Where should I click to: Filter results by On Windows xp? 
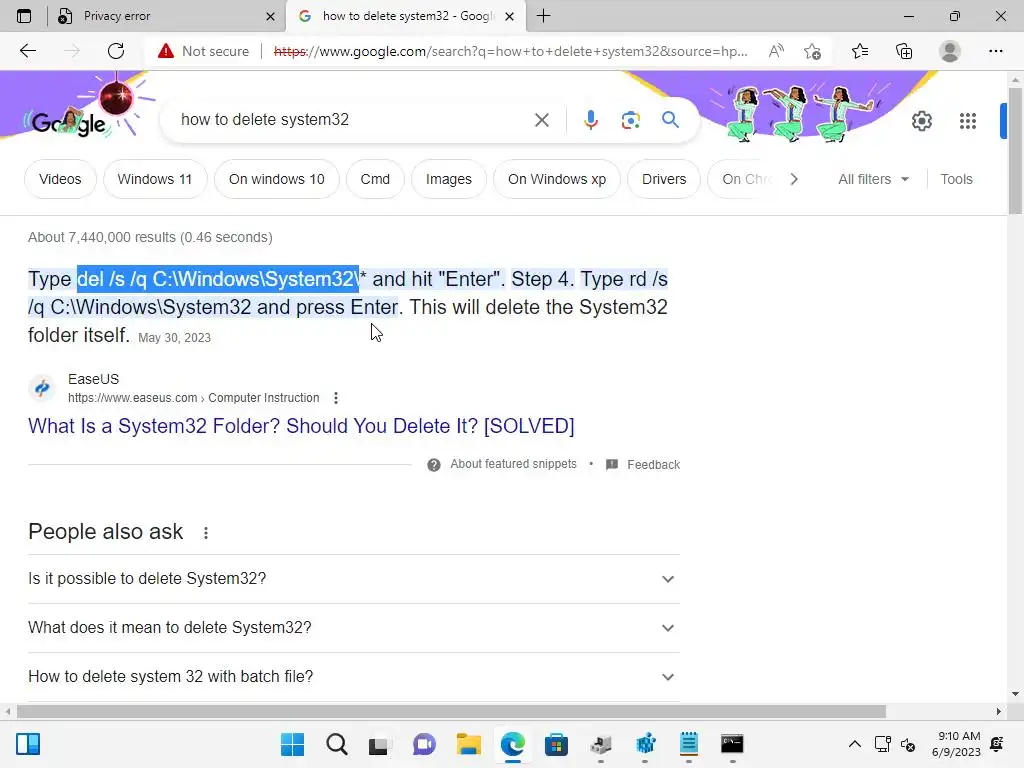[557, 179]
